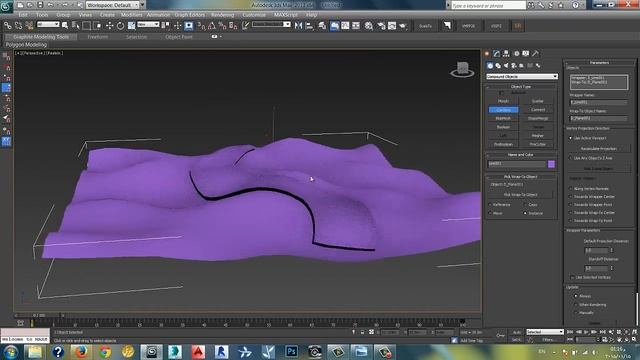This screenshot has width=640, height=360.
Task: Open the Rendering menu
Action: (x=222, y=15)
